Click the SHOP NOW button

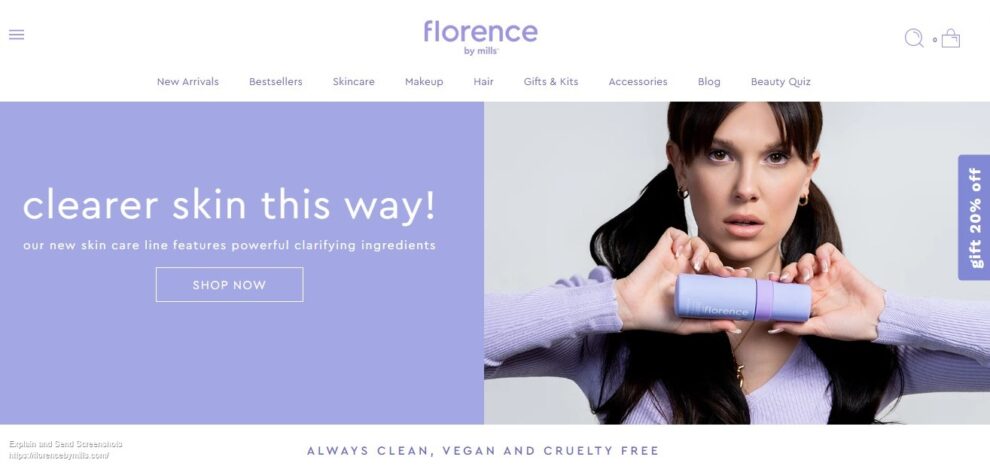pyautogui.click(x=229, y=285)
